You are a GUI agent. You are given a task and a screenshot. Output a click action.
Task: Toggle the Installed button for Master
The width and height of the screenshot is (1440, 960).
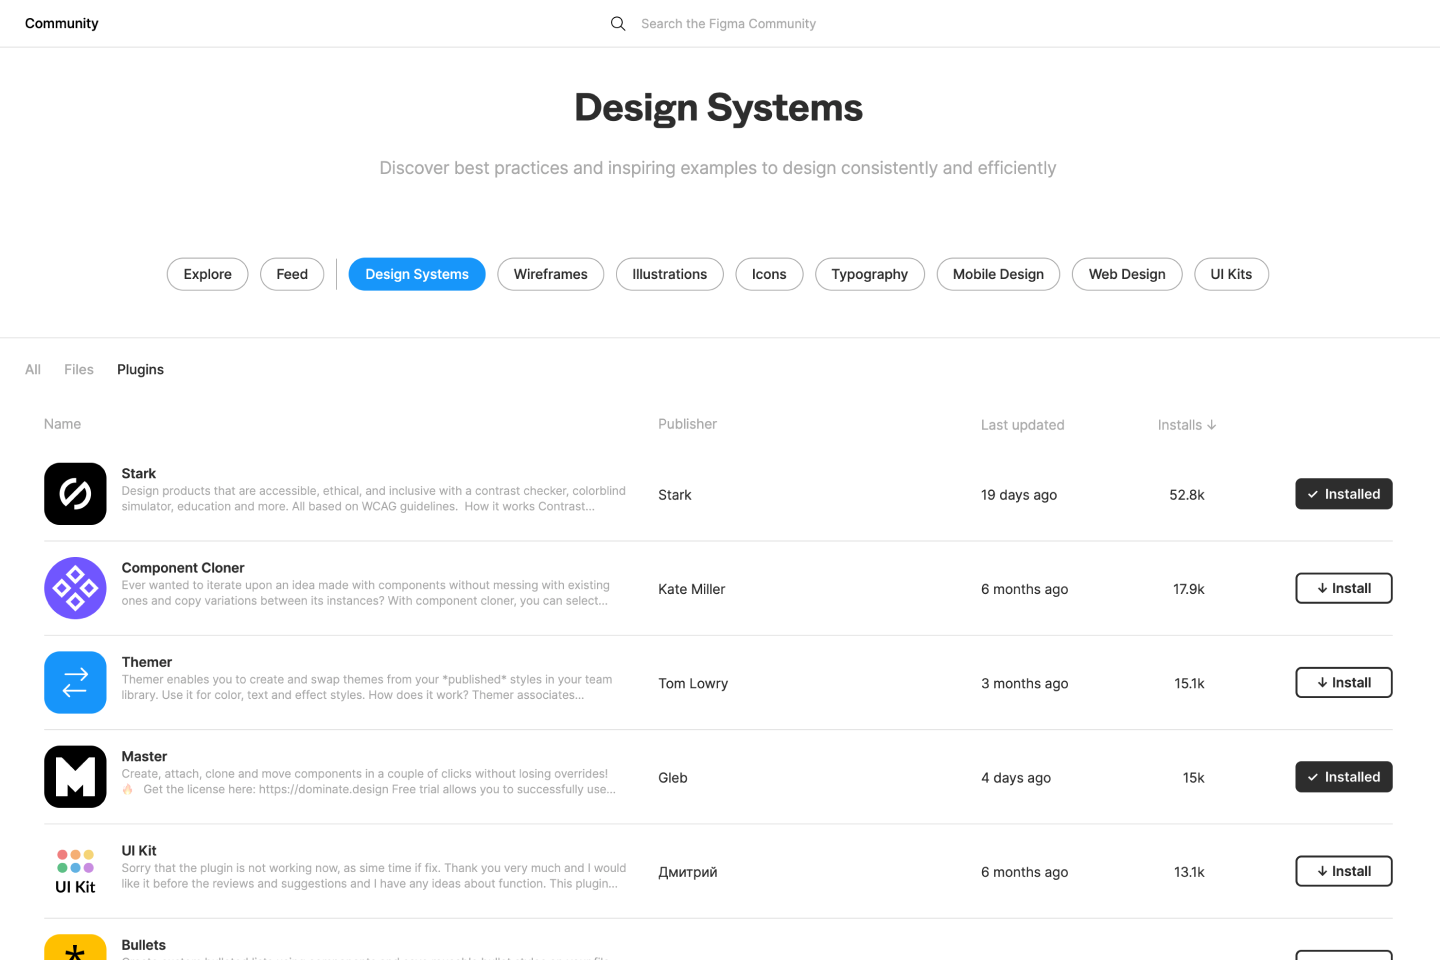point(1343,777)
